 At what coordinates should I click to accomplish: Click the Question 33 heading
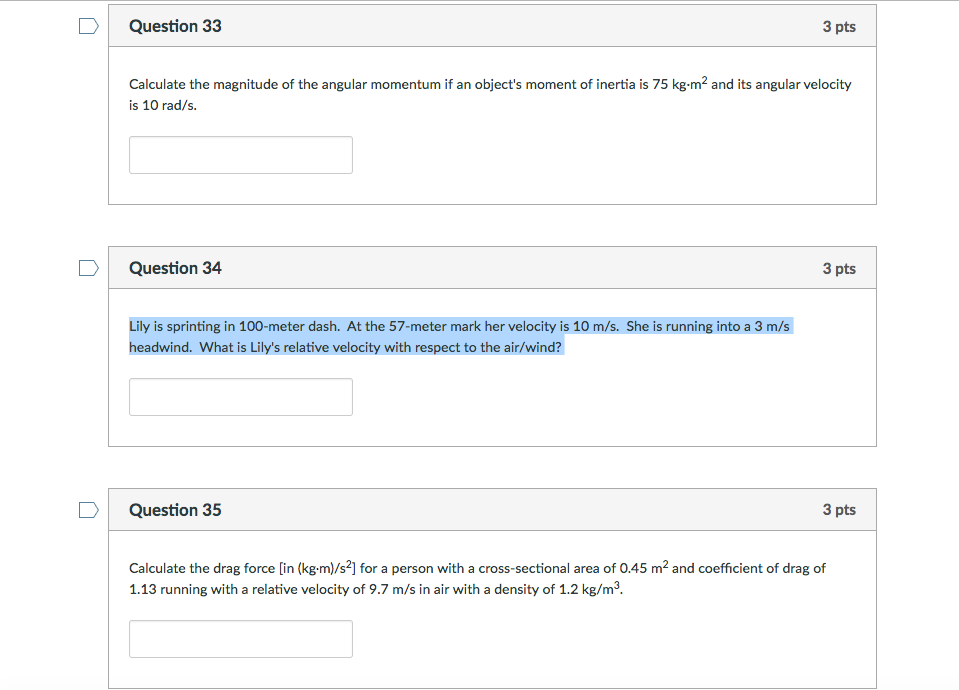click(176, 26)
